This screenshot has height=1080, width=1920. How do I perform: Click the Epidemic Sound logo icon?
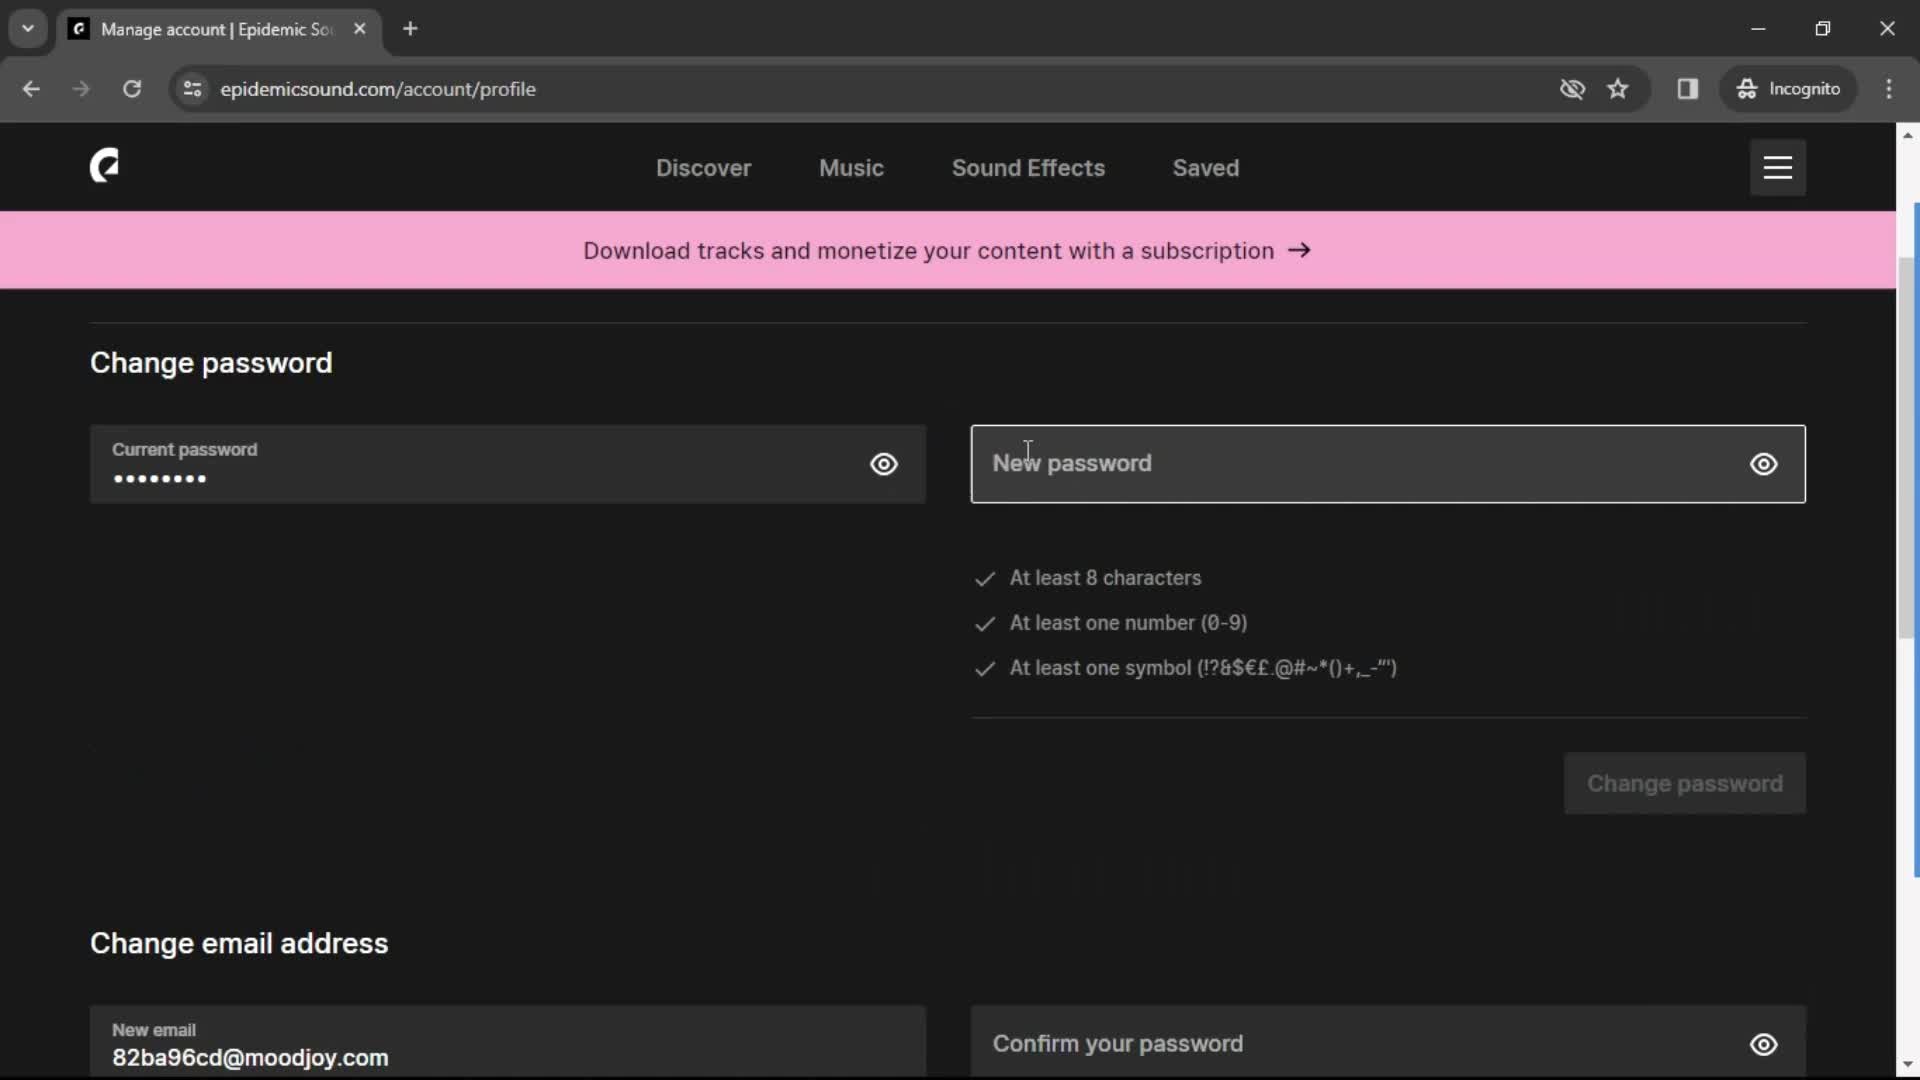(x=104, y=166)
